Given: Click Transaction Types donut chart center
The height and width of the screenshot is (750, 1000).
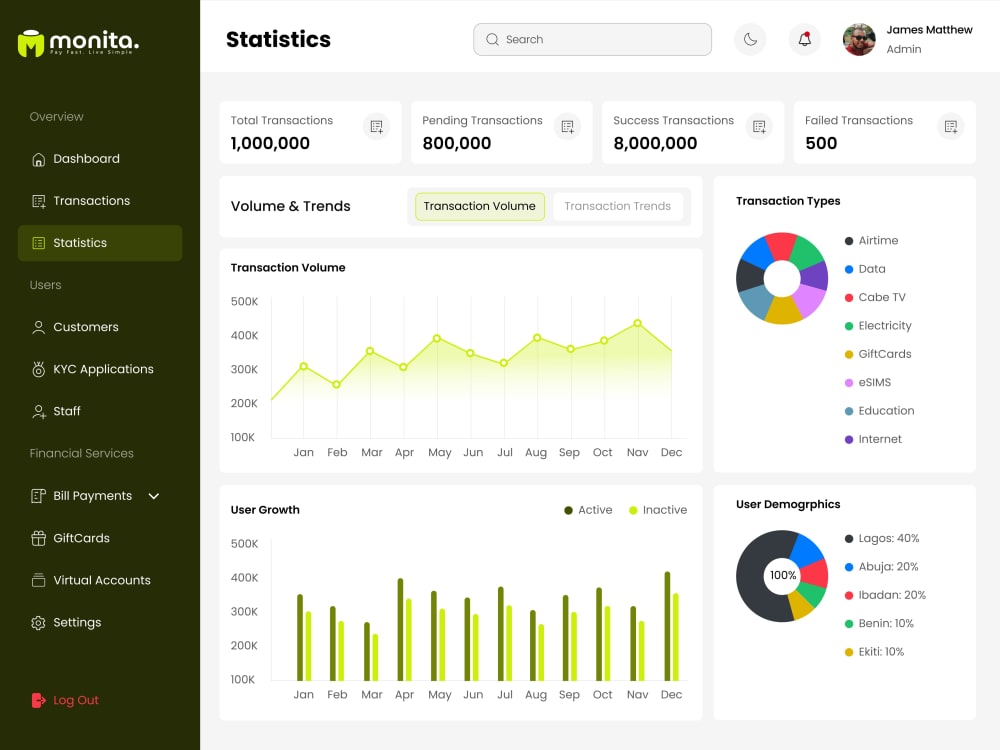Looking at the screenshot, I should point(782,278).
